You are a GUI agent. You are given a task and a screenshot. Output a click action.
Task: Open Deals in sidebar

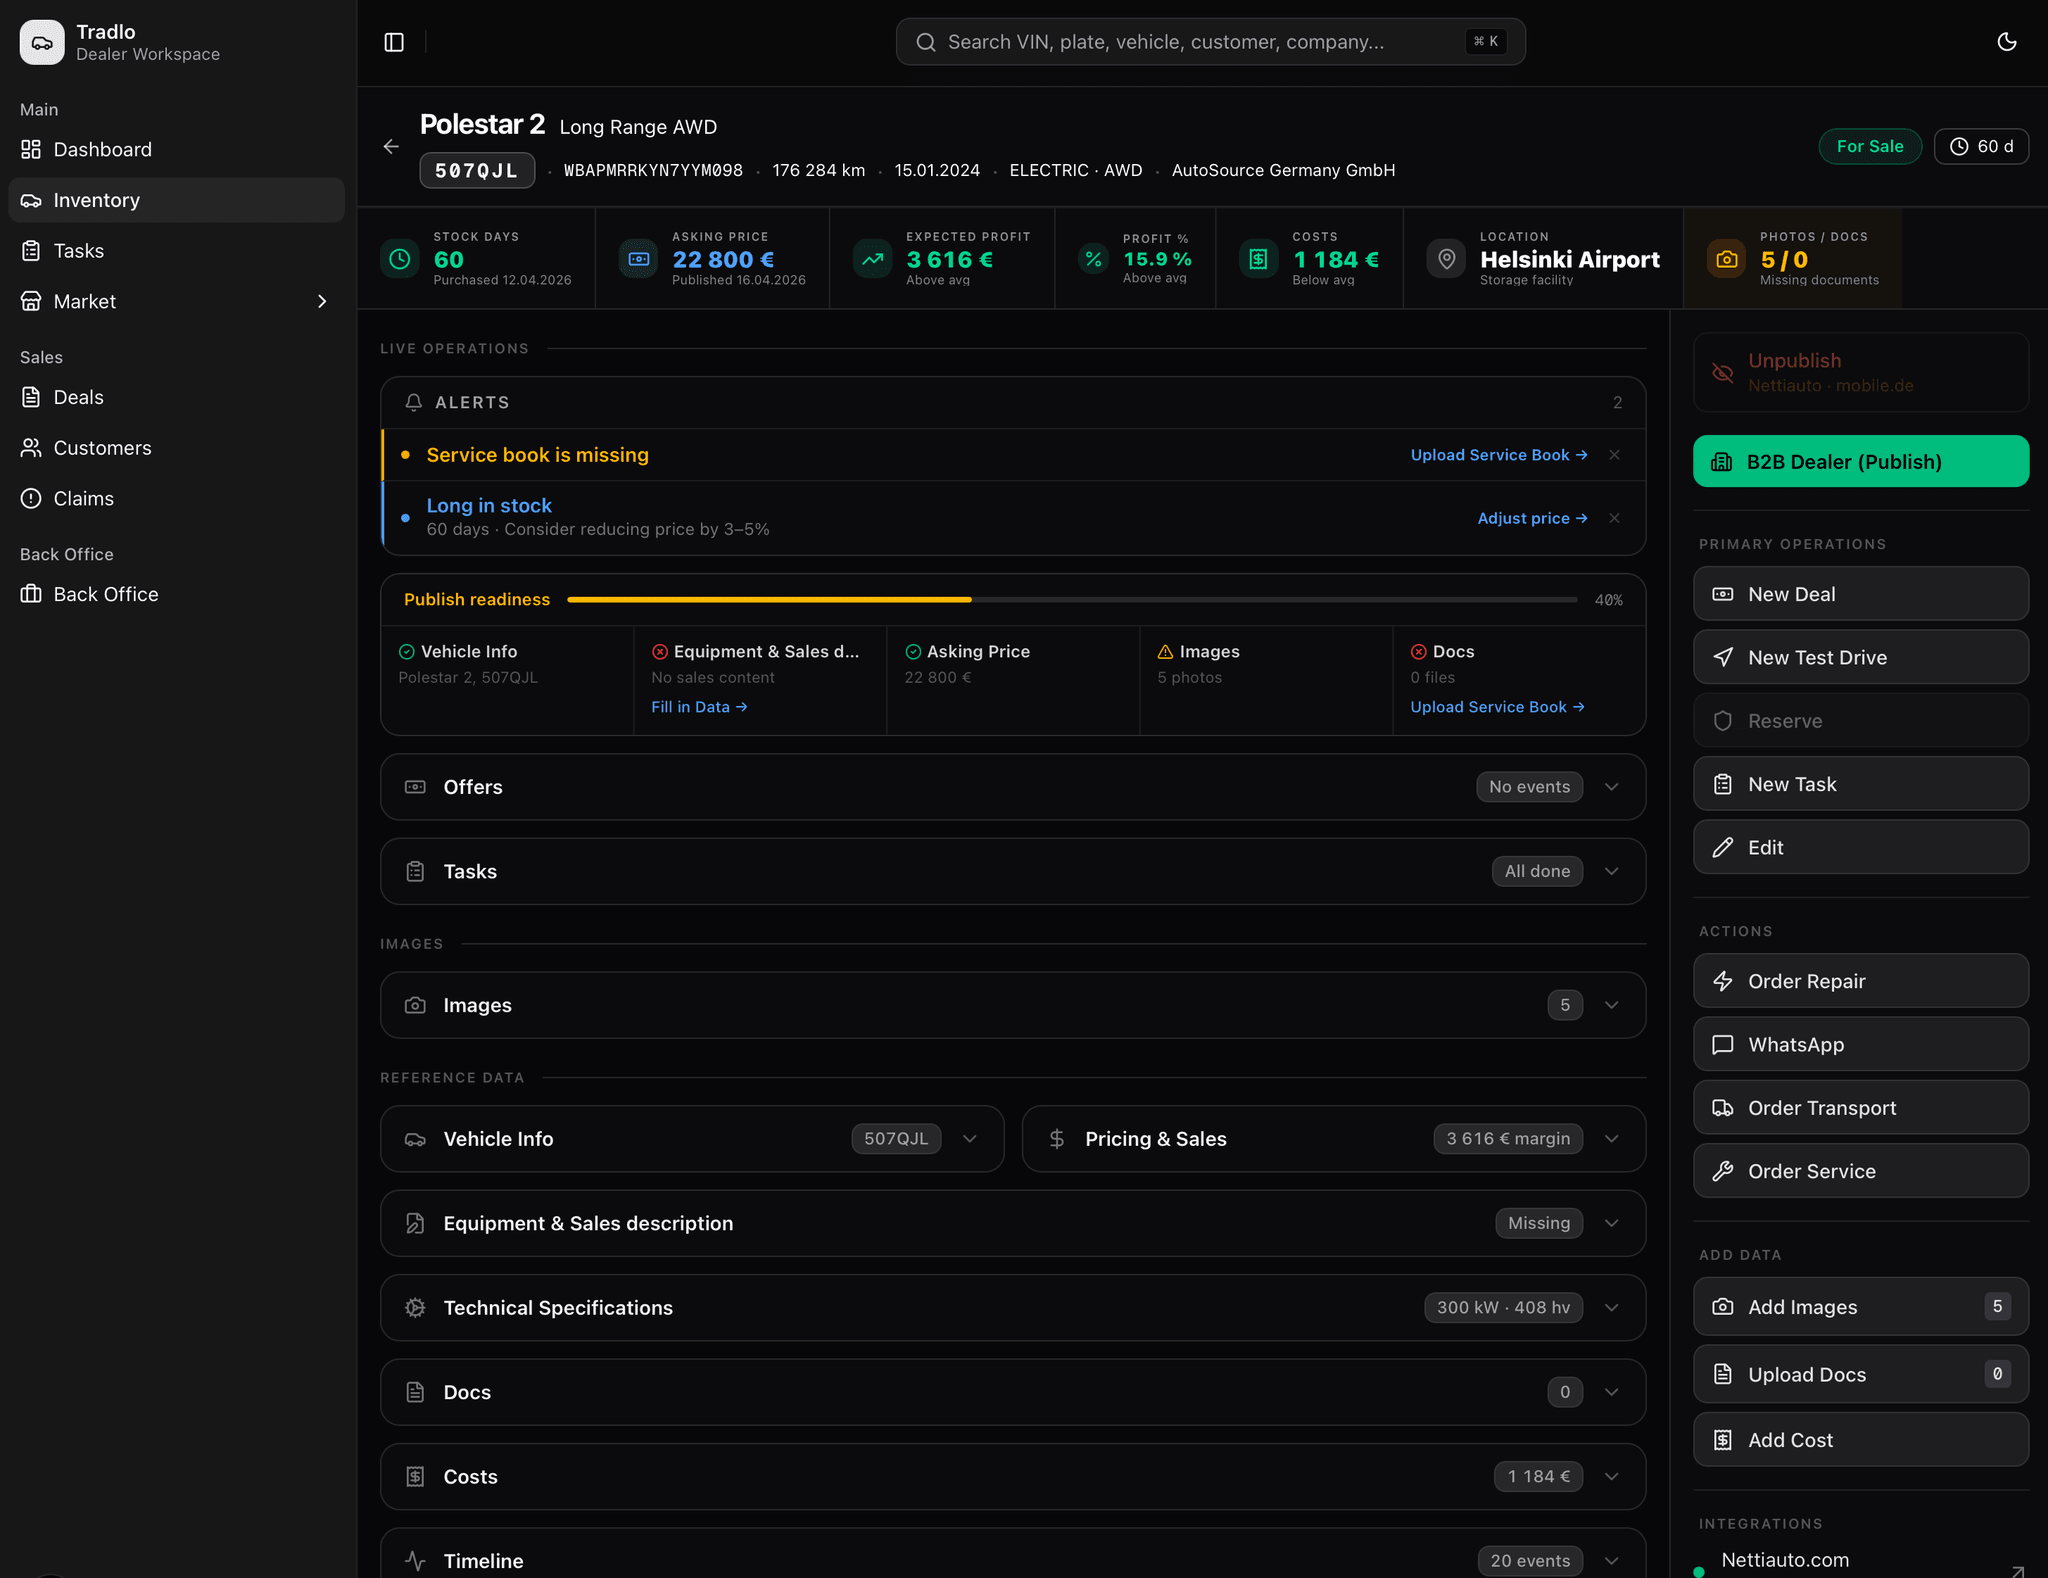176,397
